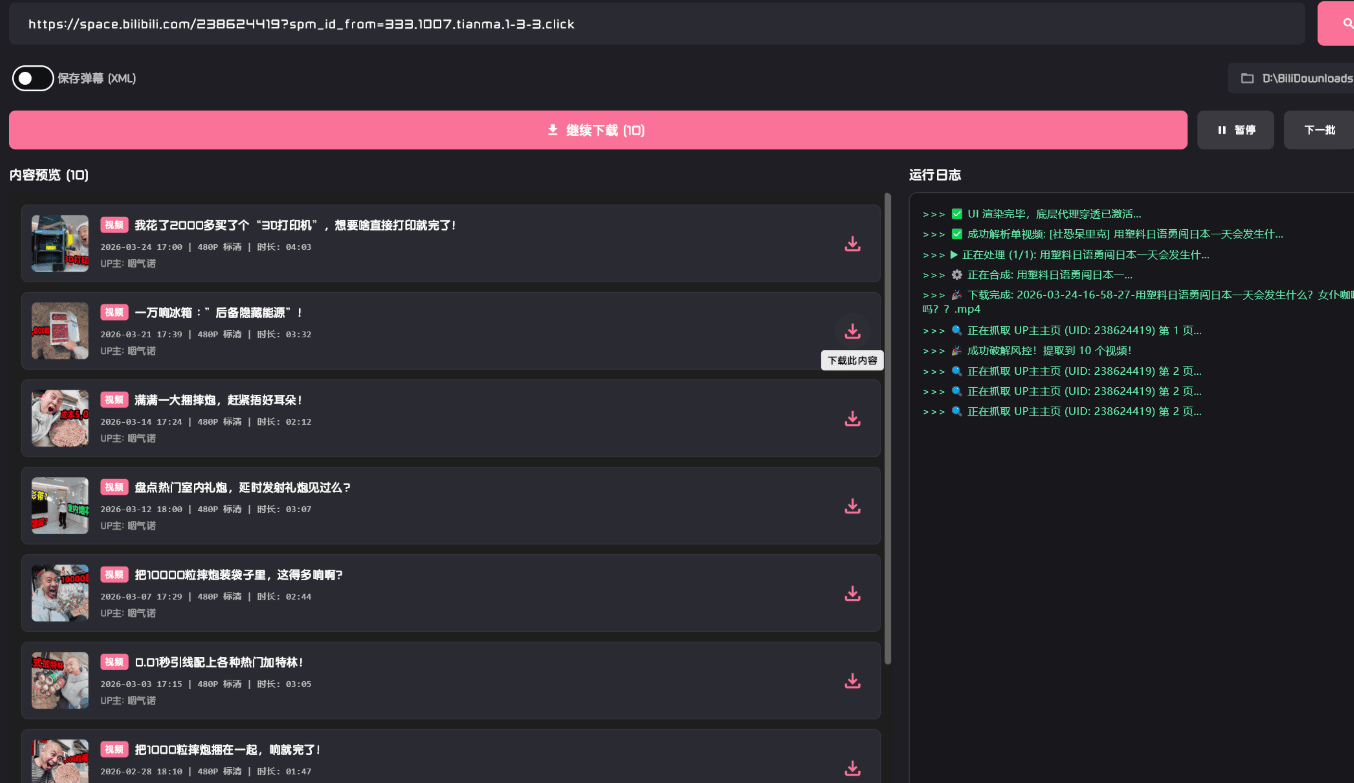Click thumbnail of 满满一大捆摔炮 video
1354x783 pixels.
point(60,418)
